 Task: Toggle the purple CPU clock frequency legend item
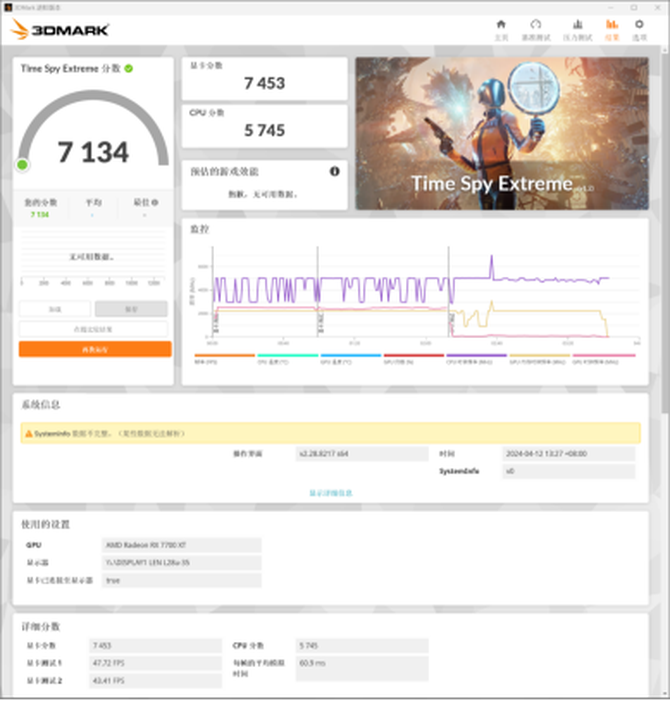tap(476, 359)
